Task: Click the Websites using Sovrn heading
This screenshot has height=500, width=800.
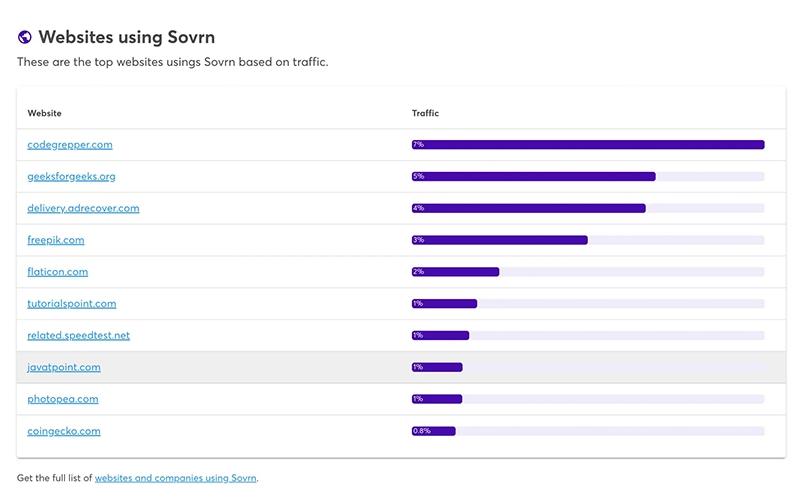Action: click(x=127, y=37)
